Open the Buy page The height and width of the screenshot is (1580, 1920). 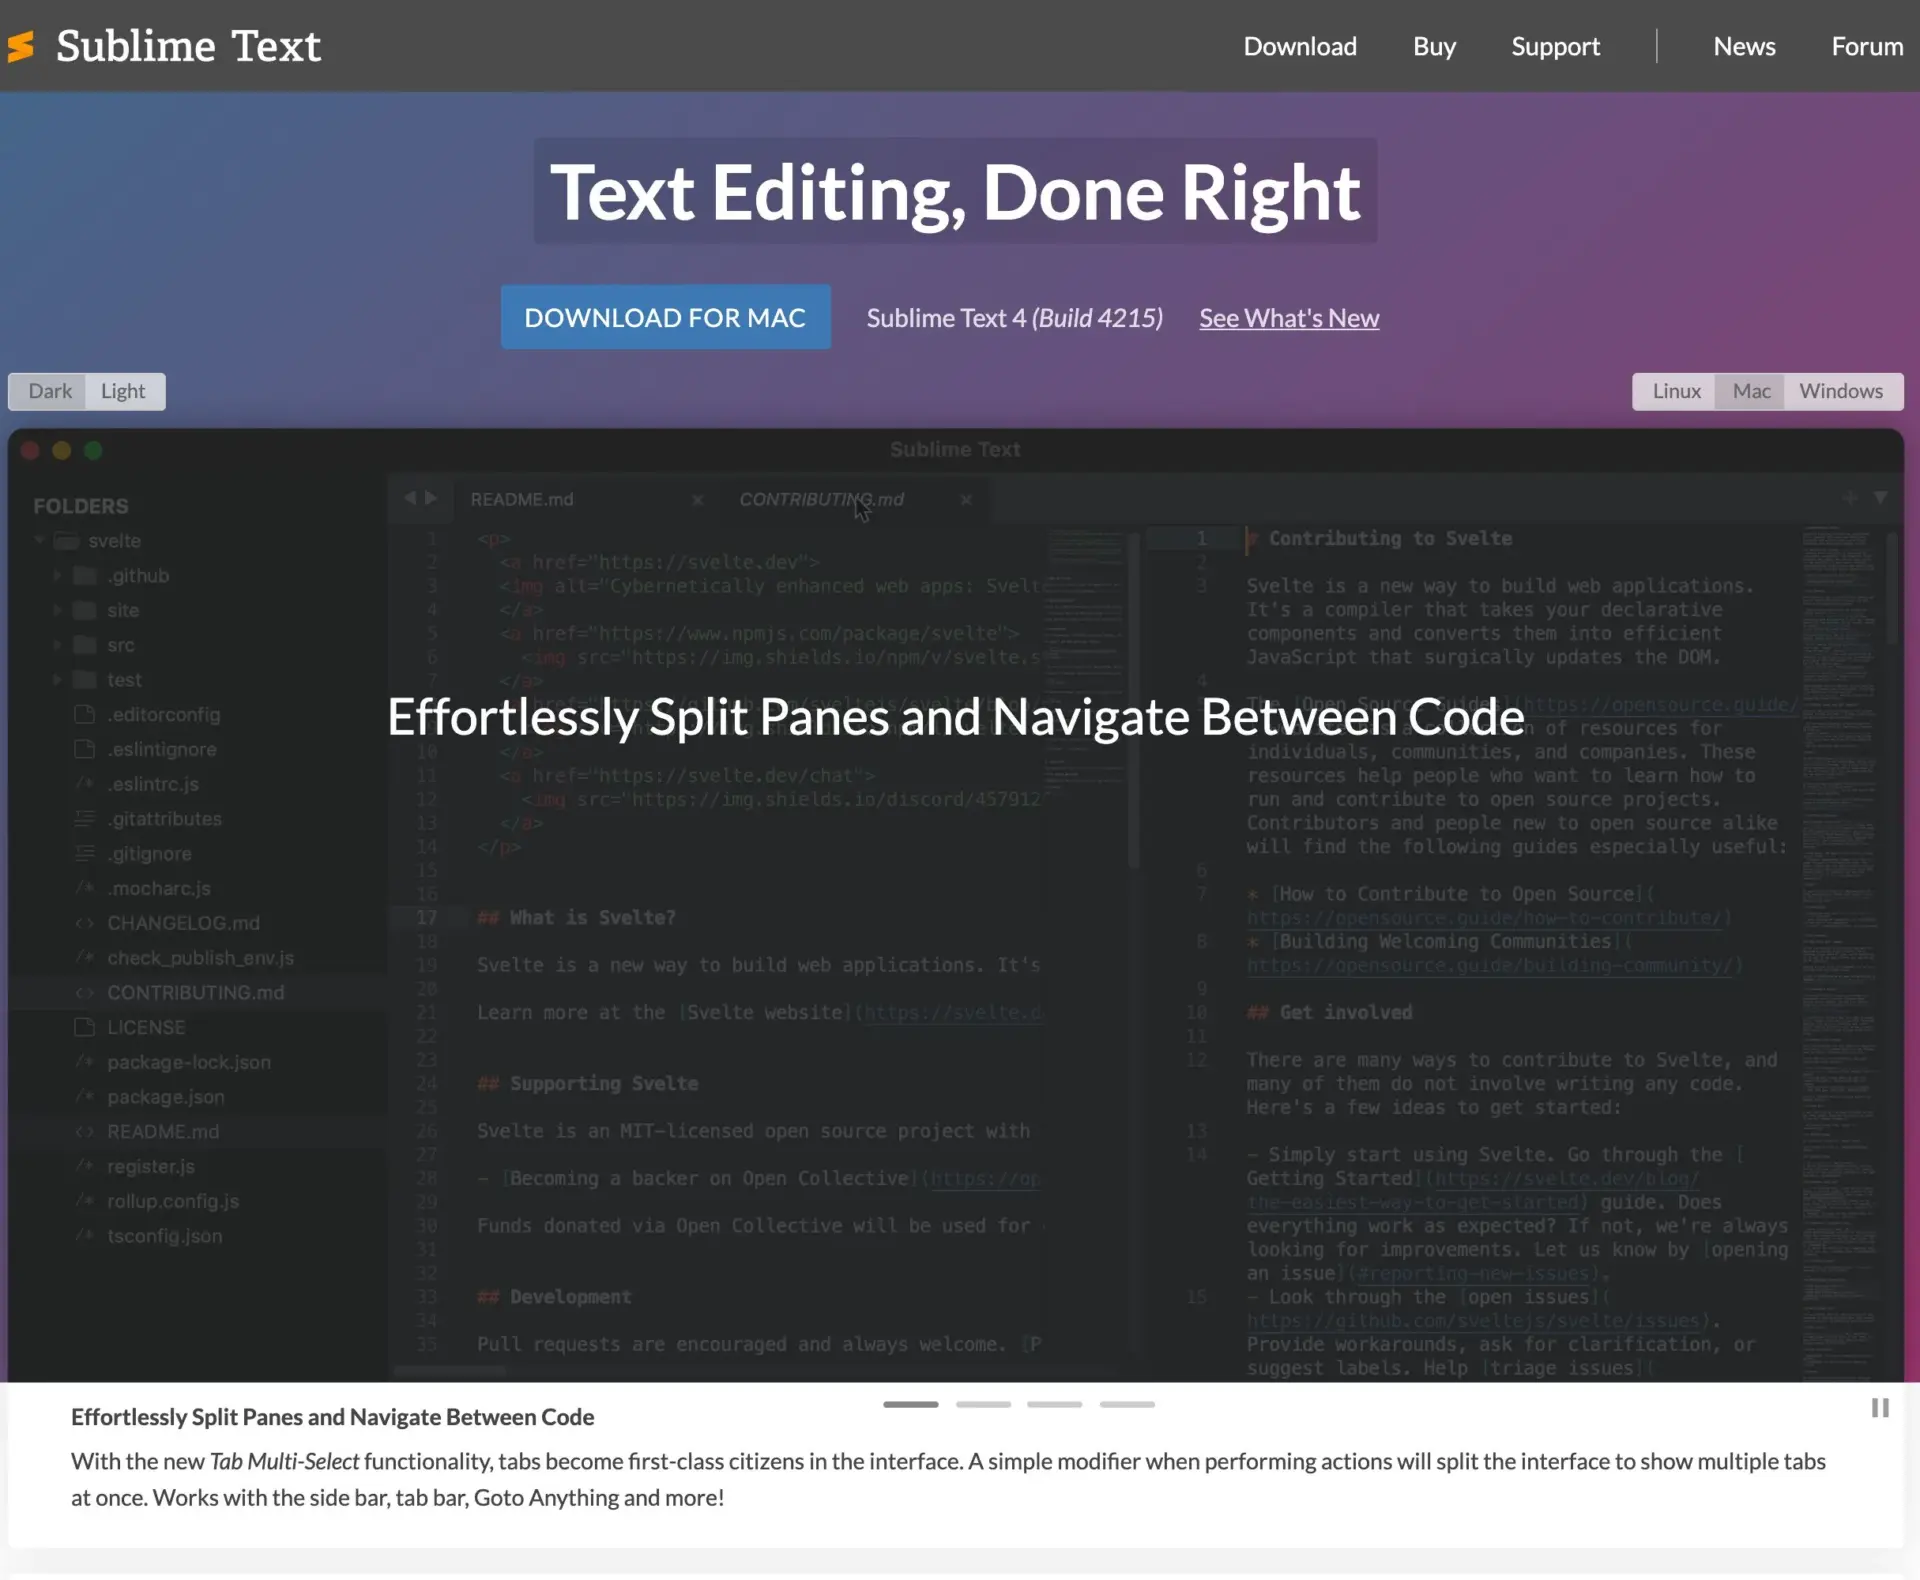pyautogui.click(x=1434, y=46)
